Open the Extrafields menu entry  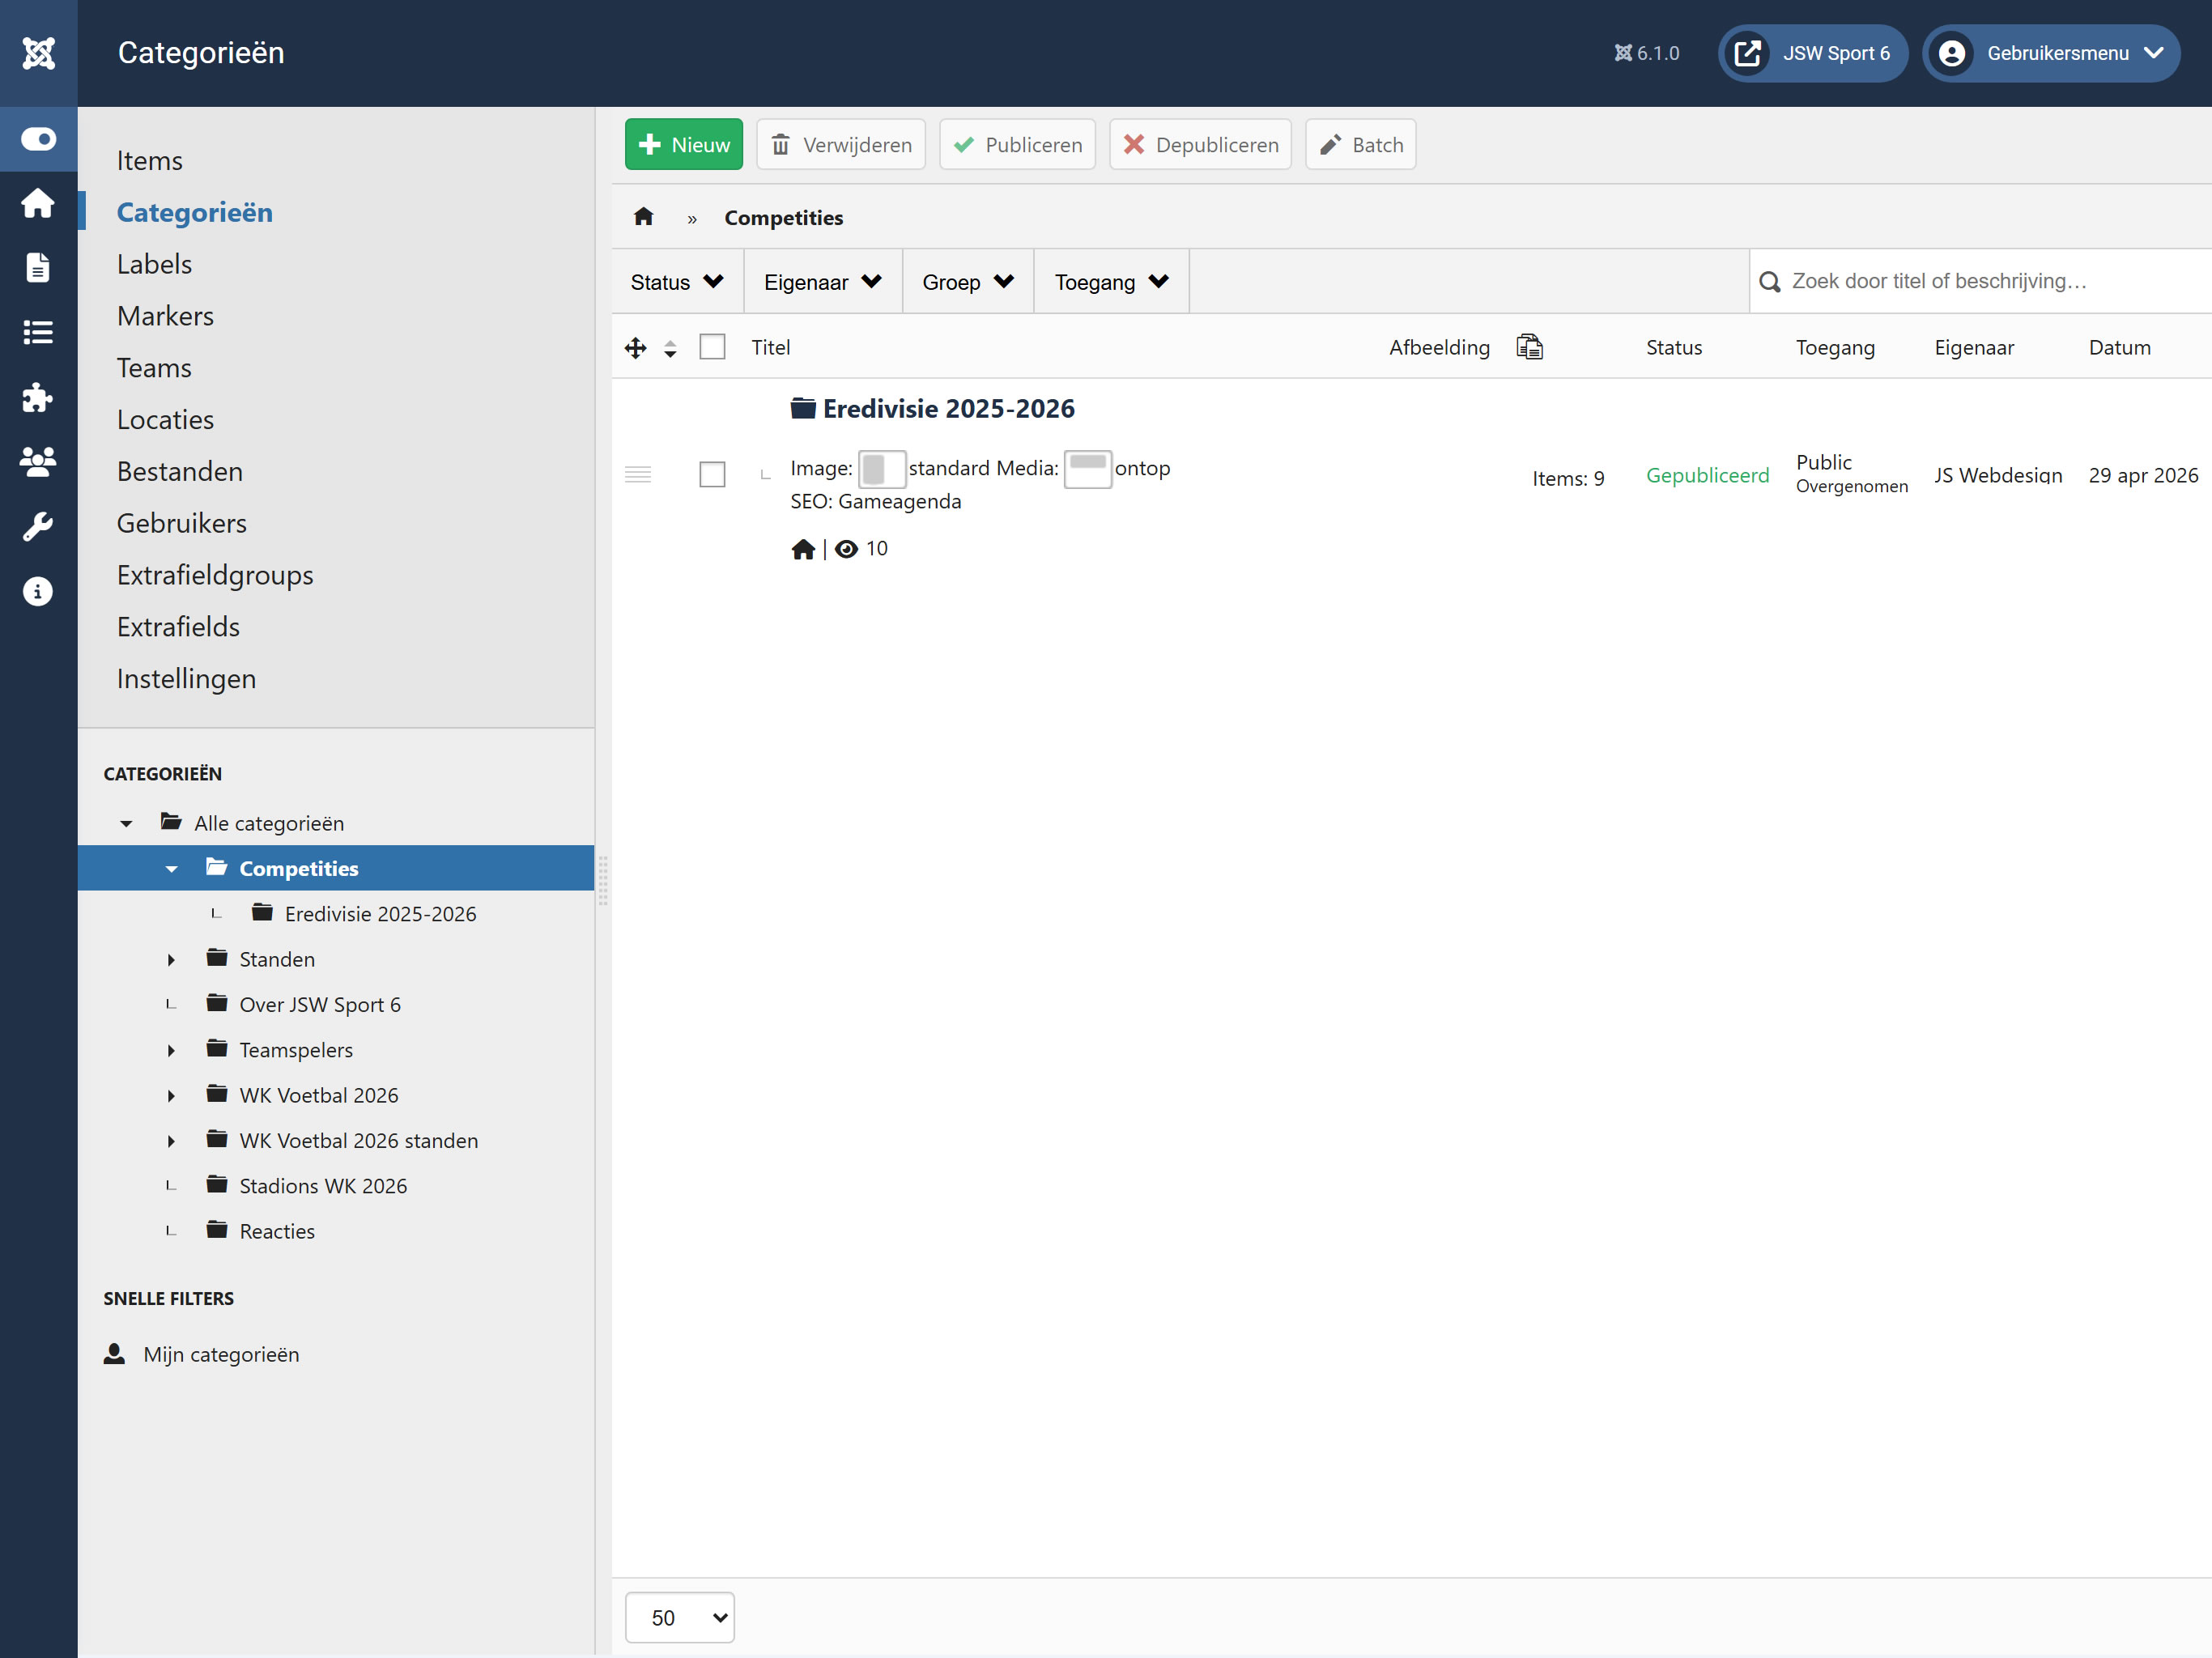coord(178,627)
